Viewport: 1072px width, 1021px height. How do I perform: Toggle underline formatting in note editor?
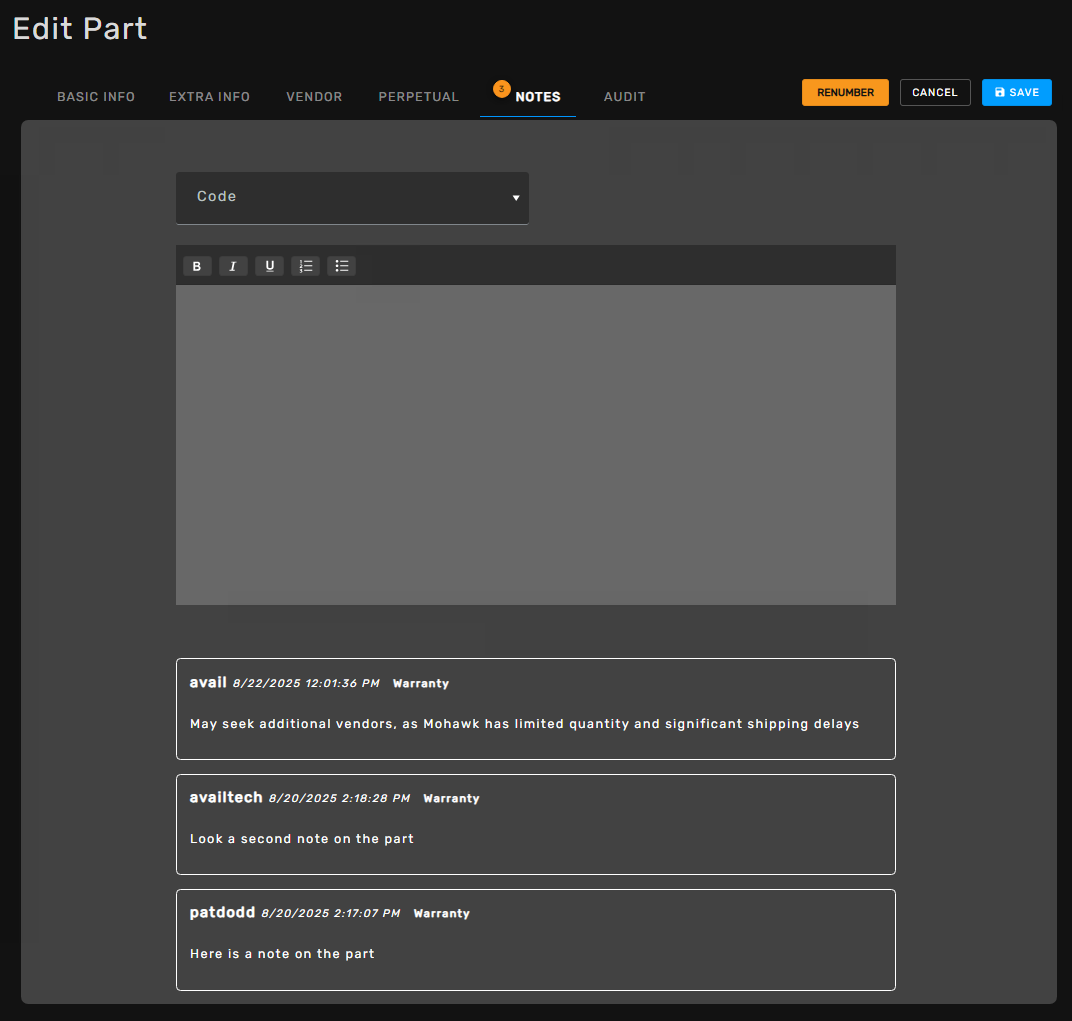click(269, 266)
